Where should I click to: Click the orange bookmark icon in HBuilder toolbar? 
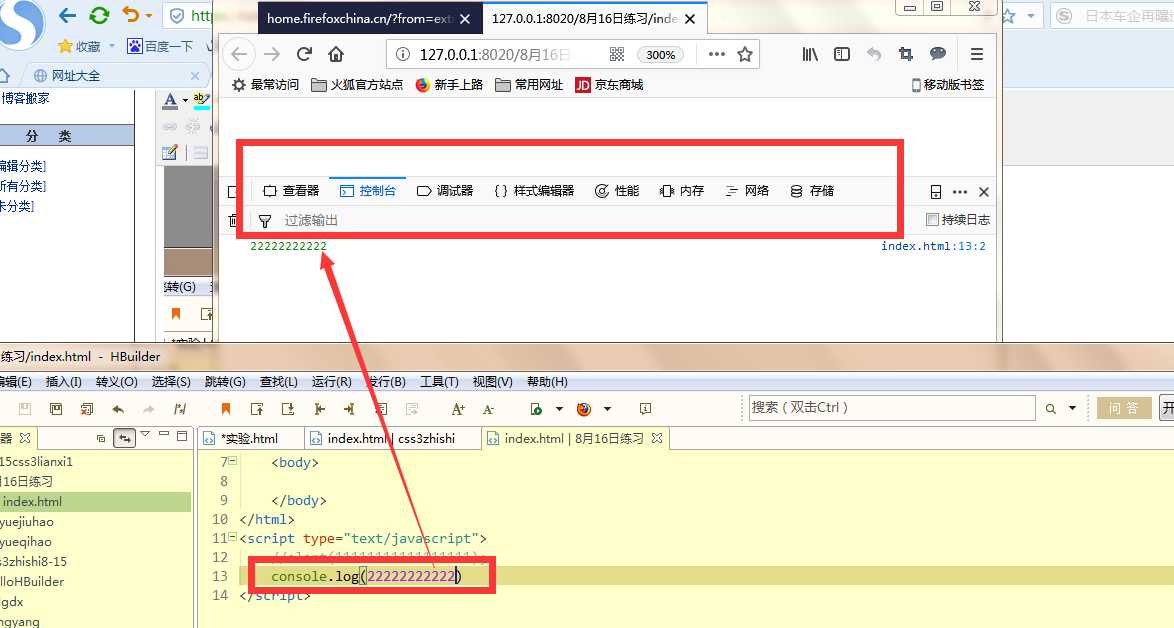pos(225,409)
